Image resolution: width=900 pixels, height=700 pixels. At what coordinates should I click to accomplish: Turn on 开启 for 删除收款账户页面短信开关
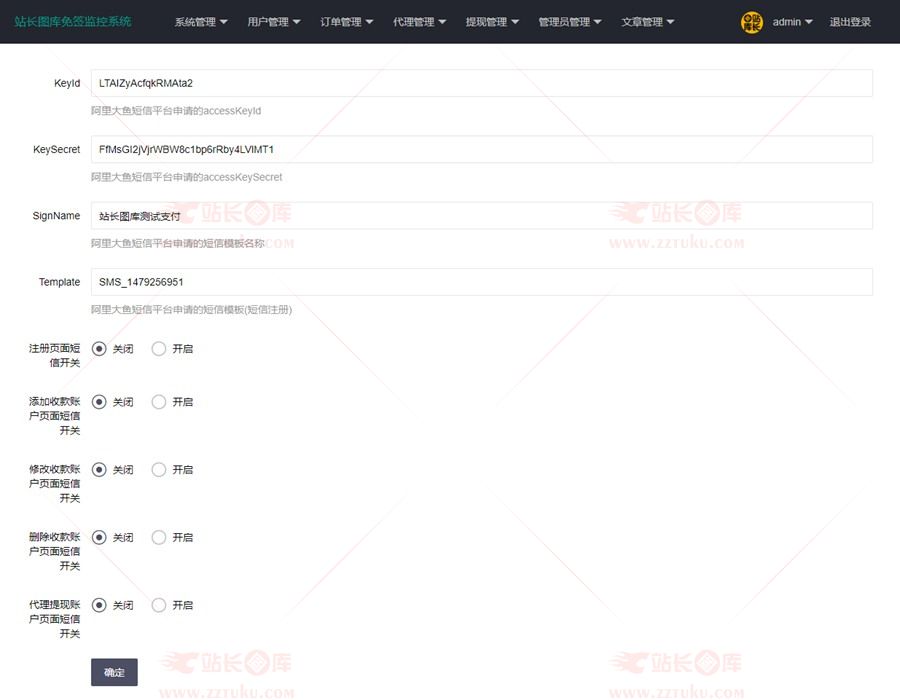coord(159,537)
